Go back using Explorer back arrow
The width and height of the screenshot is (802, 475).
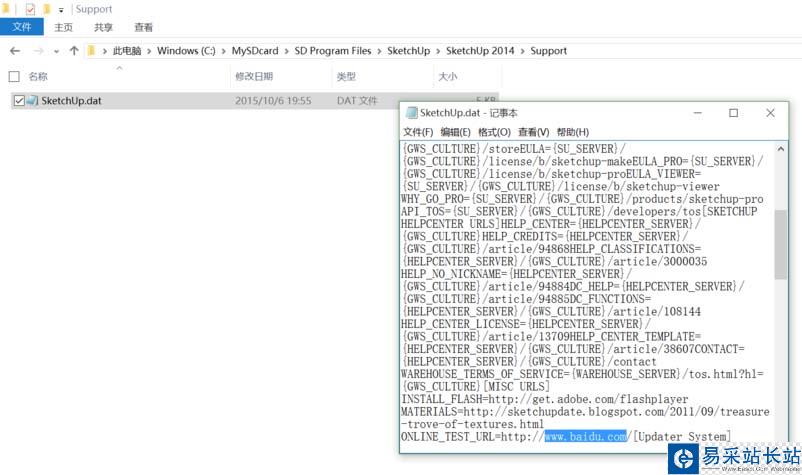pyautogui.click(x=15, y=51)
